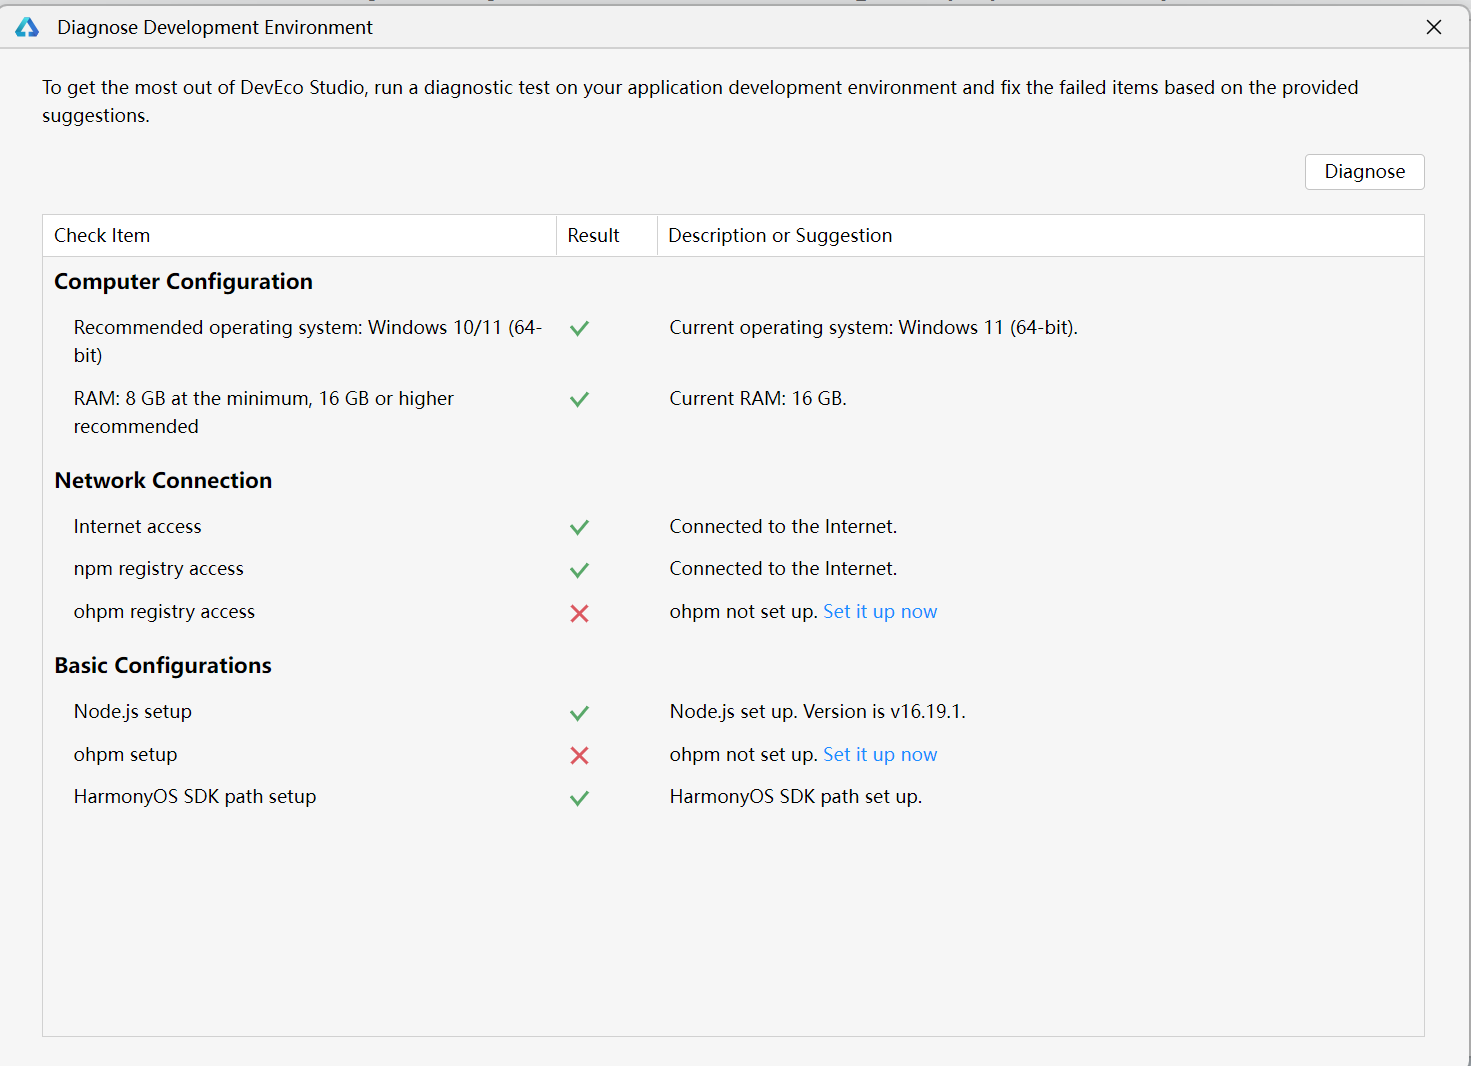Click the green check for RAM requirement
Screen dimensions: 1471x1066
(x=579, y=399)
